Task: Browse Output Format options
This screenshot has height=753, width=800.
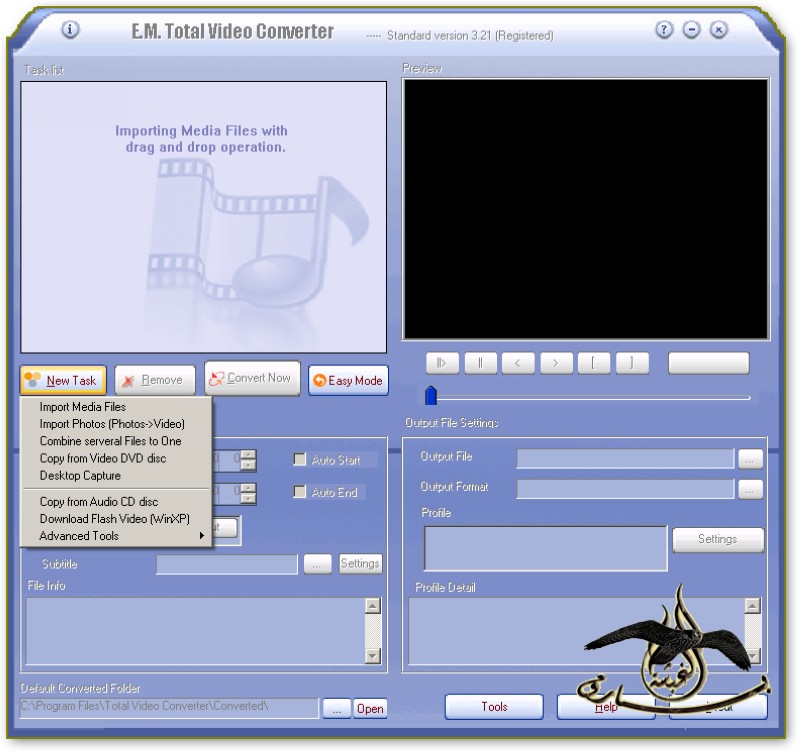Action: coord(750,490)
